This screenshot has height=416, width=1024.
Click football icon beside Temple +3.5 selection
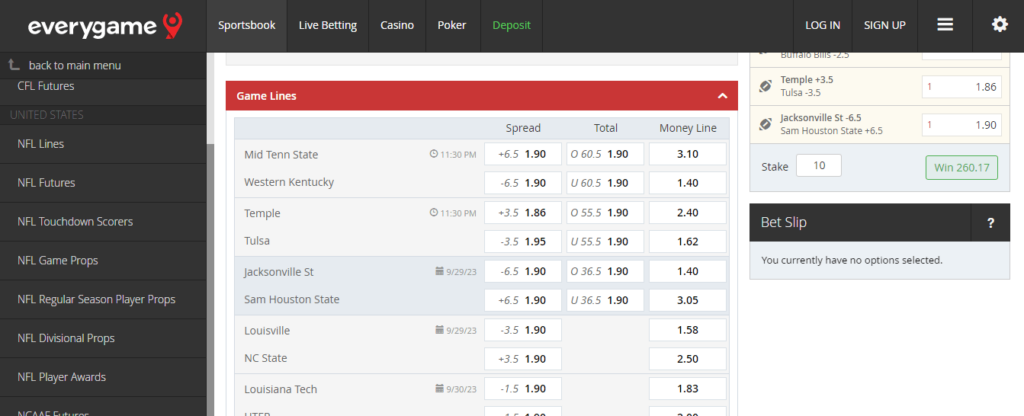point(765,86)
